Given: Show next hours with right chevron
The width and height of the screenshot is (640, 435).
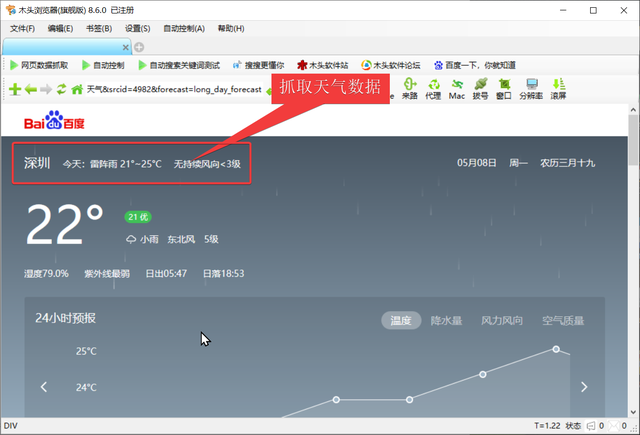Looking at the screenshot, I should pos(584,387).
